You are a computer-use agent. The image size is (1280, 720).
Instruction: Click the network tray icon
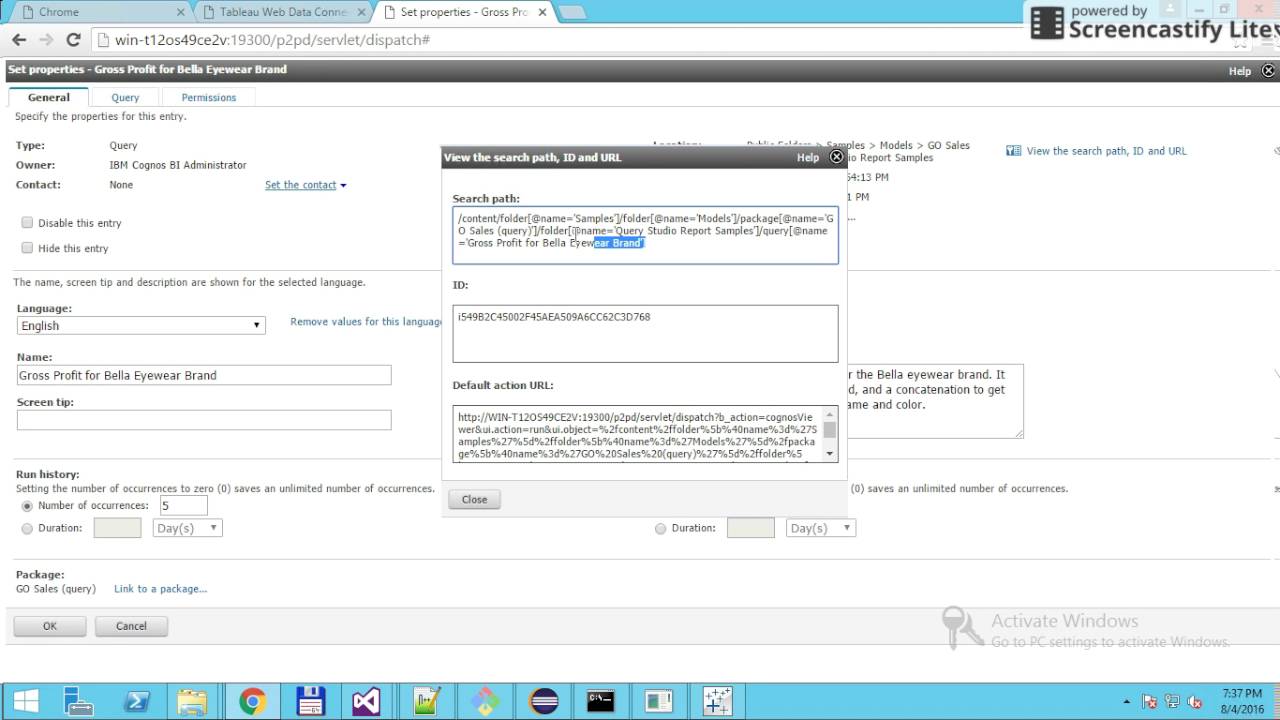1172,702
